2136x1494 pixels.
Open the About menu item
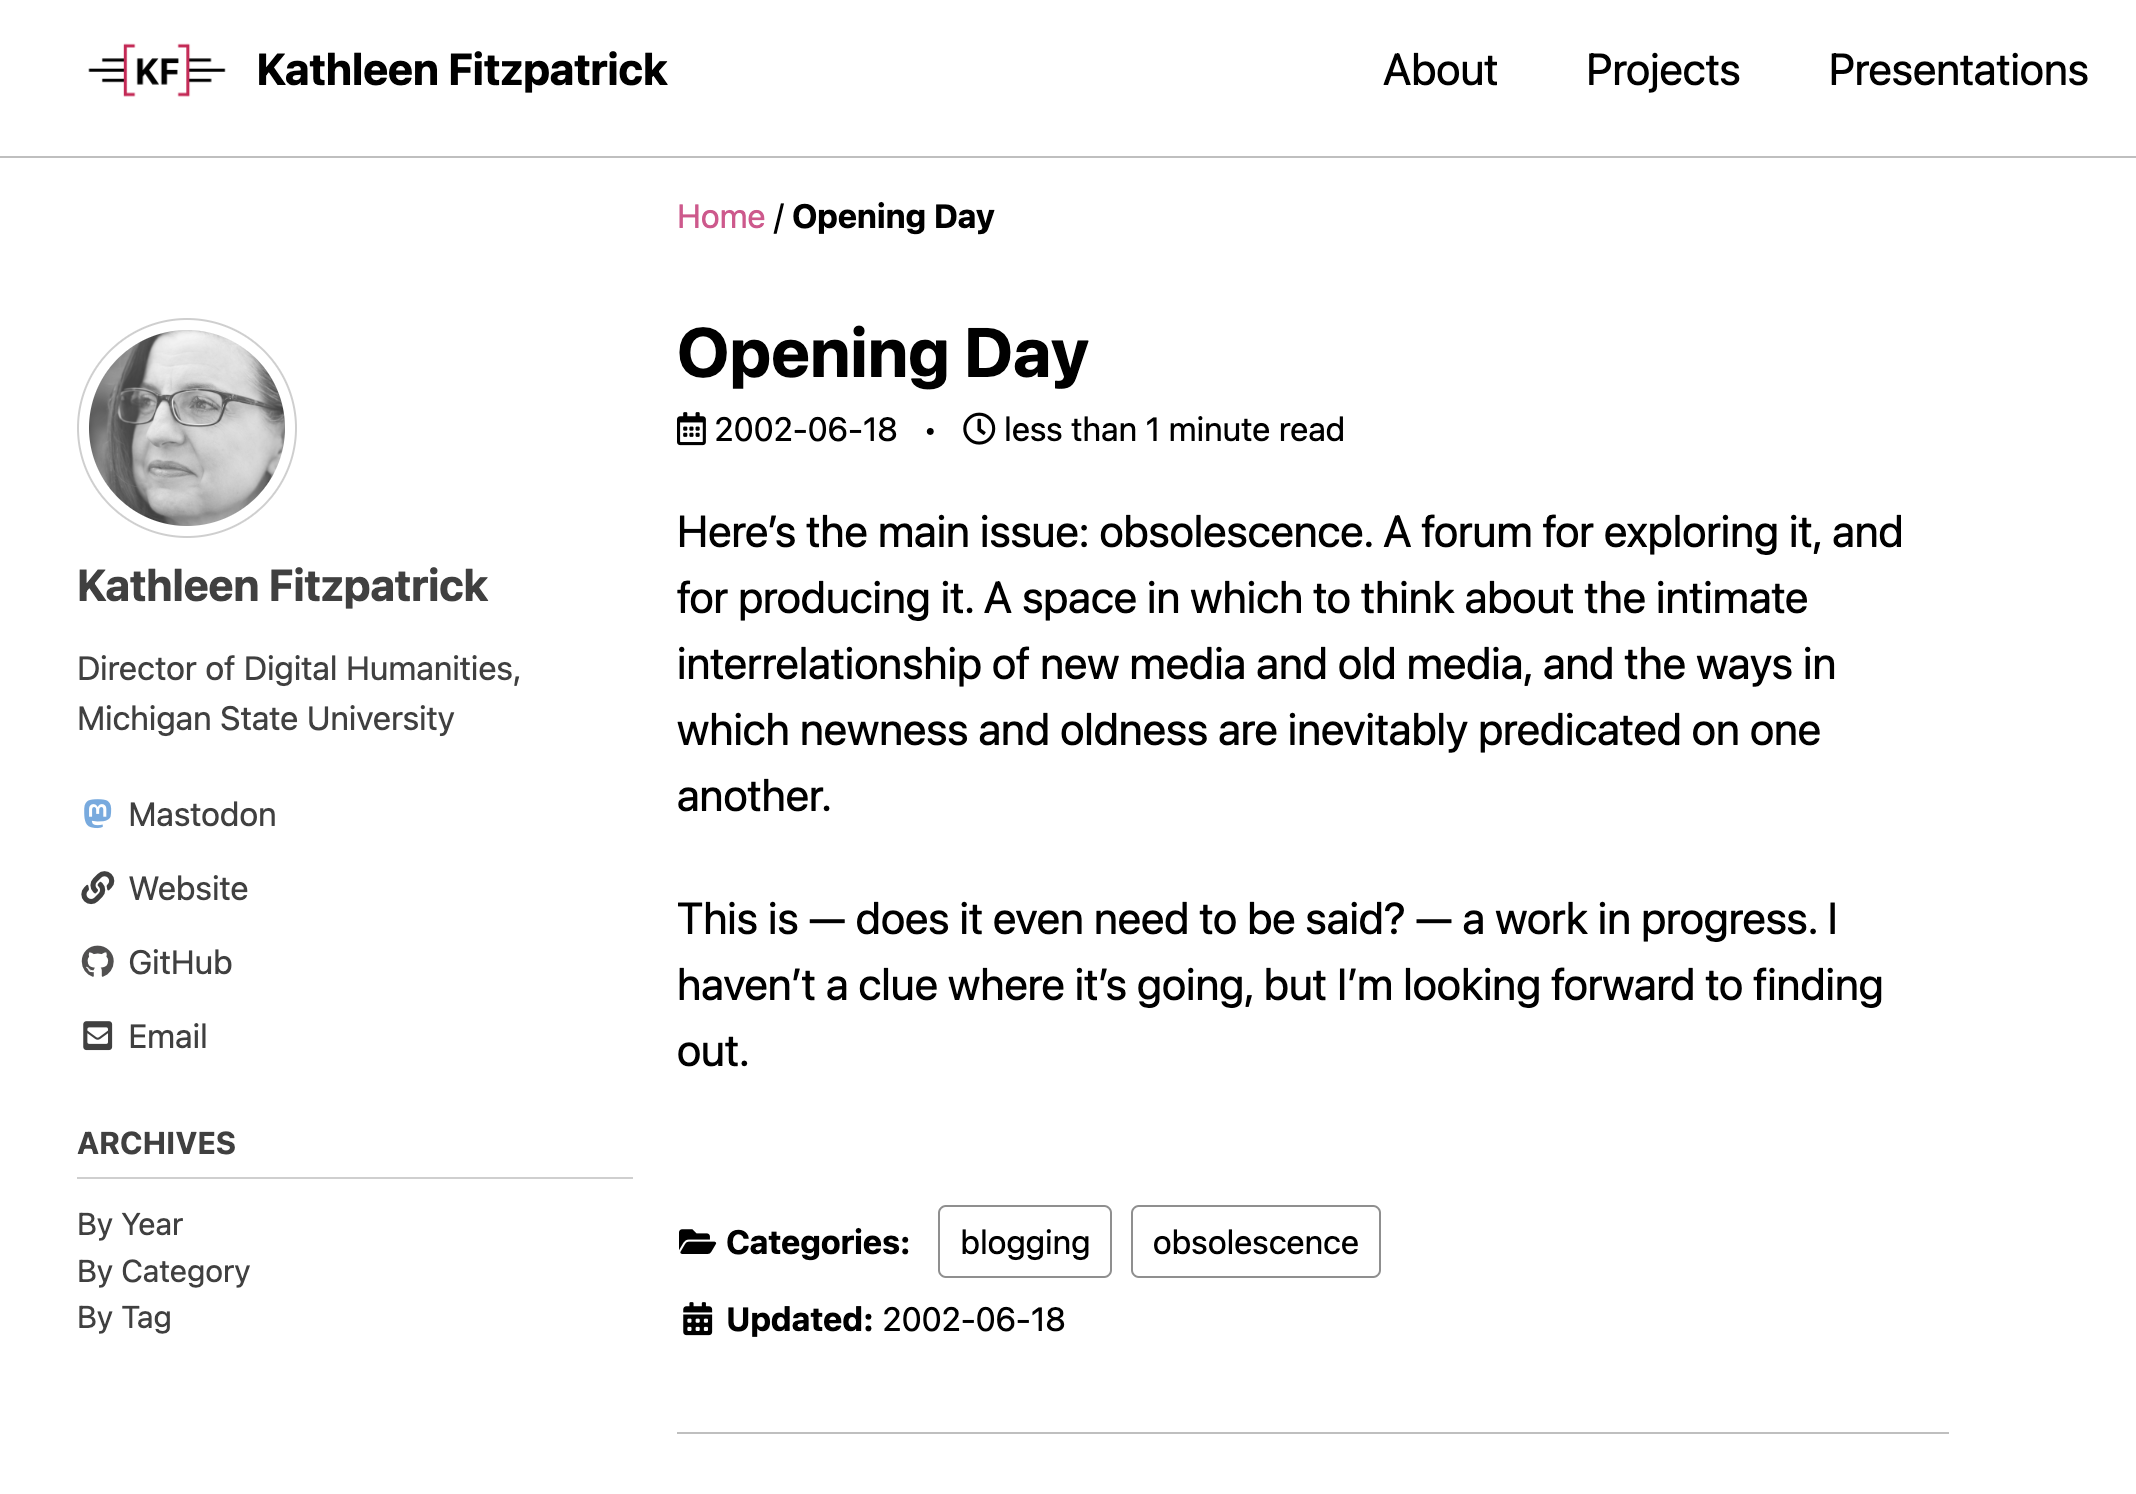click(x=1440, y=70)
